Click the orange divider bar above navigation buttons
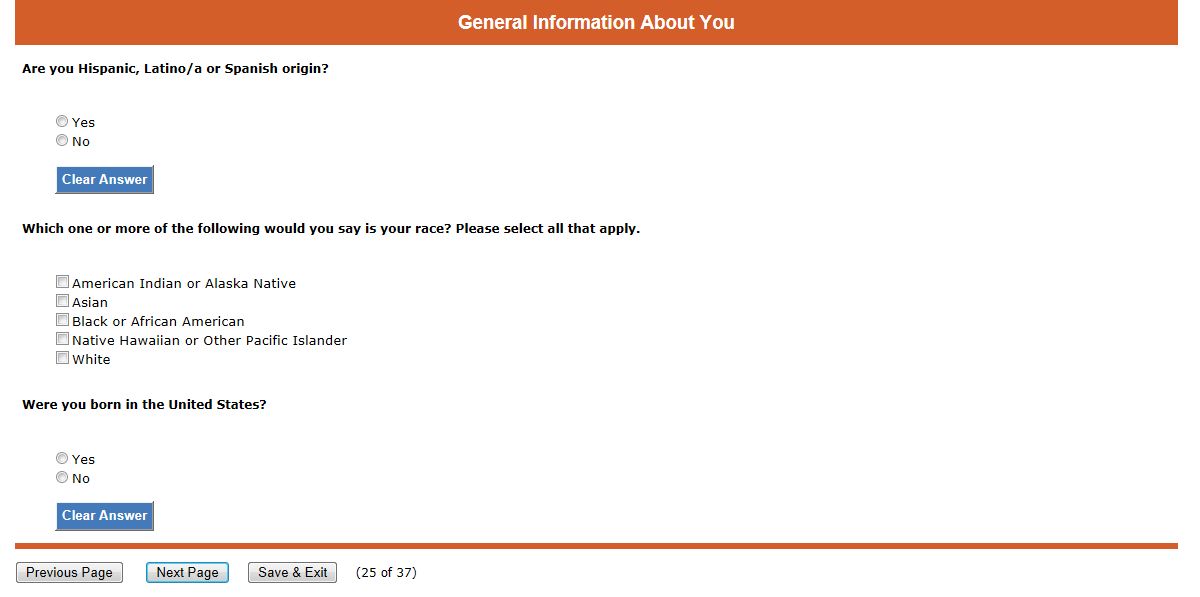1200x597 pixels. (x=596, y=546)
